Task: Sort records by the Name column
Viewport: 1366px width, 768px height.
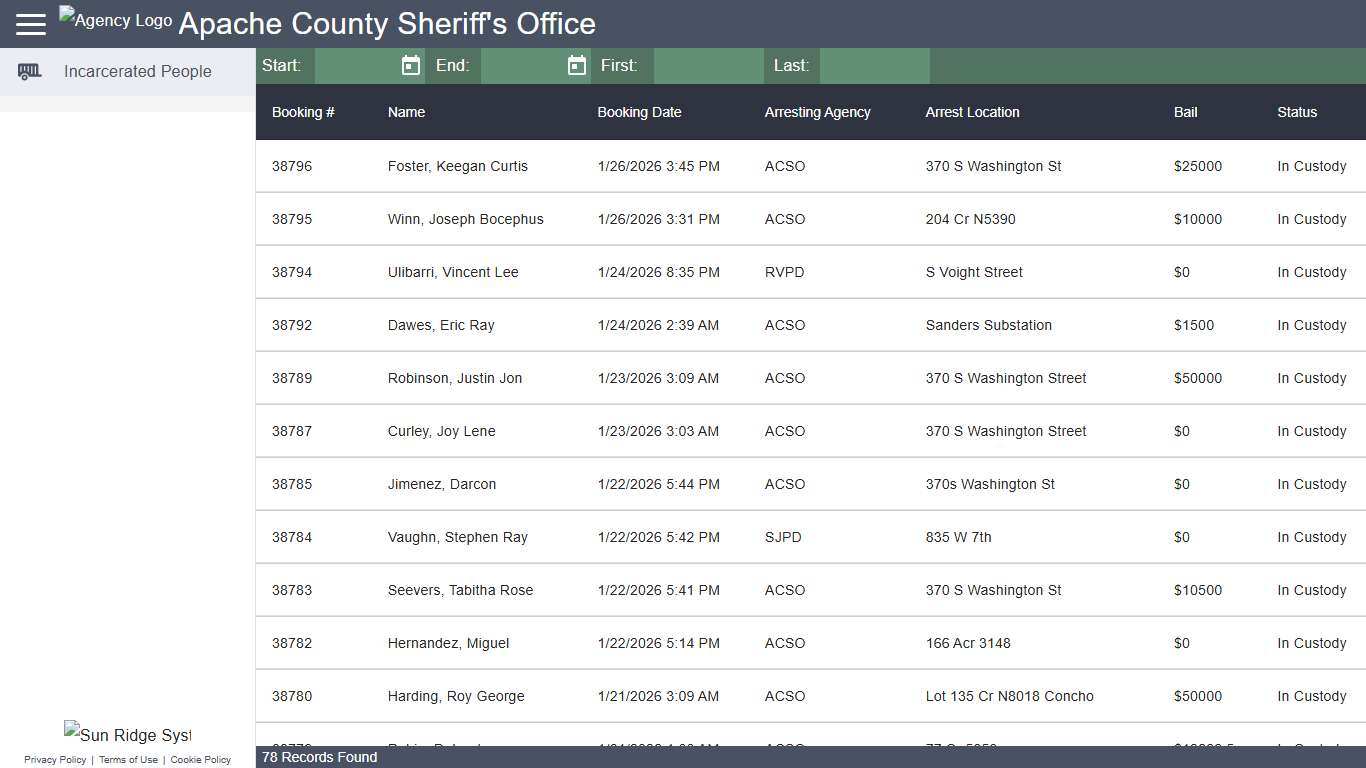Action: pyautogui.click(x=406, y=112)
